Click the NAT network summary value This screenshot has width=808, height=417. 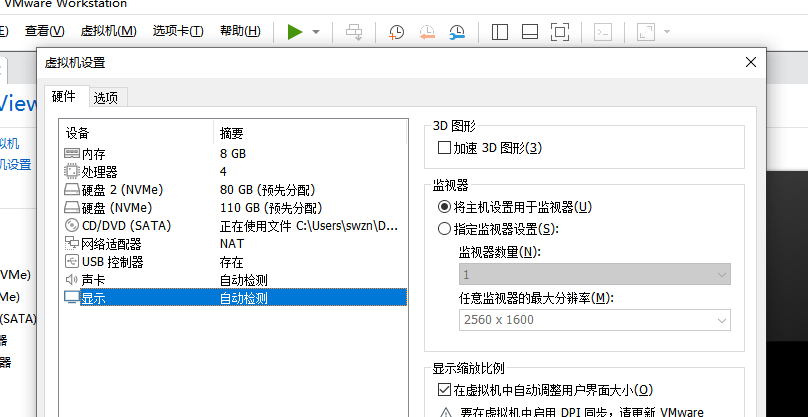point(232,243)
